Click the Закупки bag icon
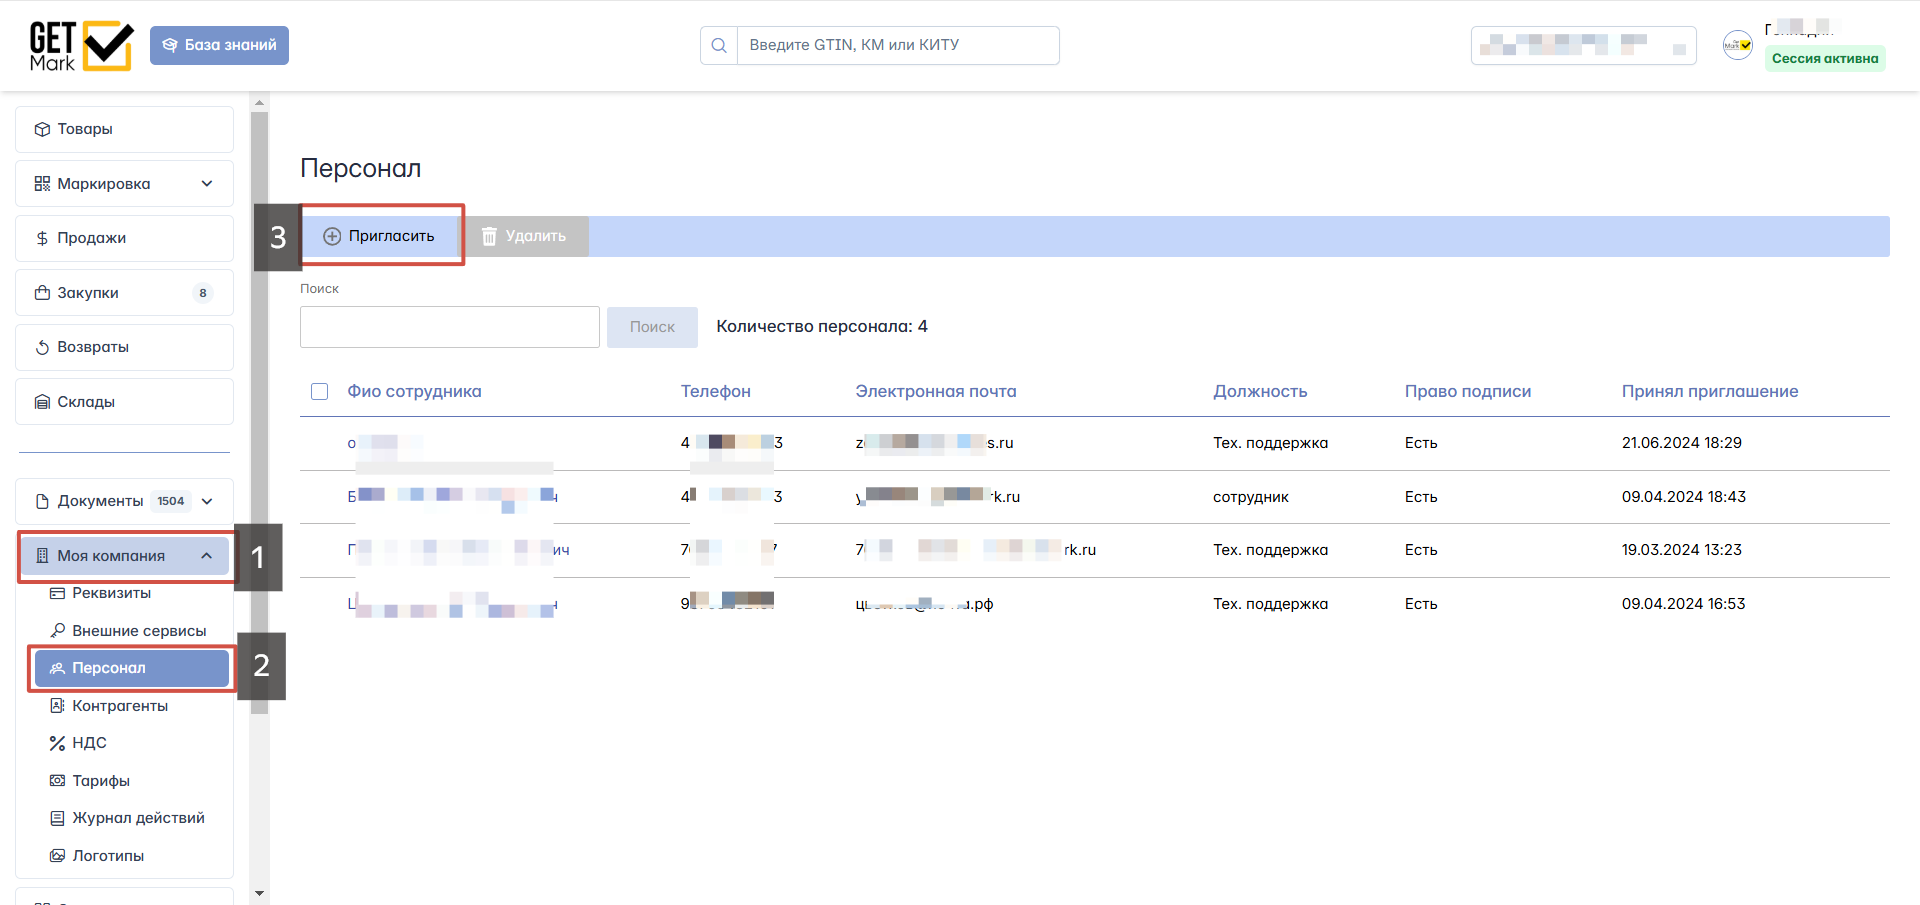1920x905 pixels. point(42,293)
